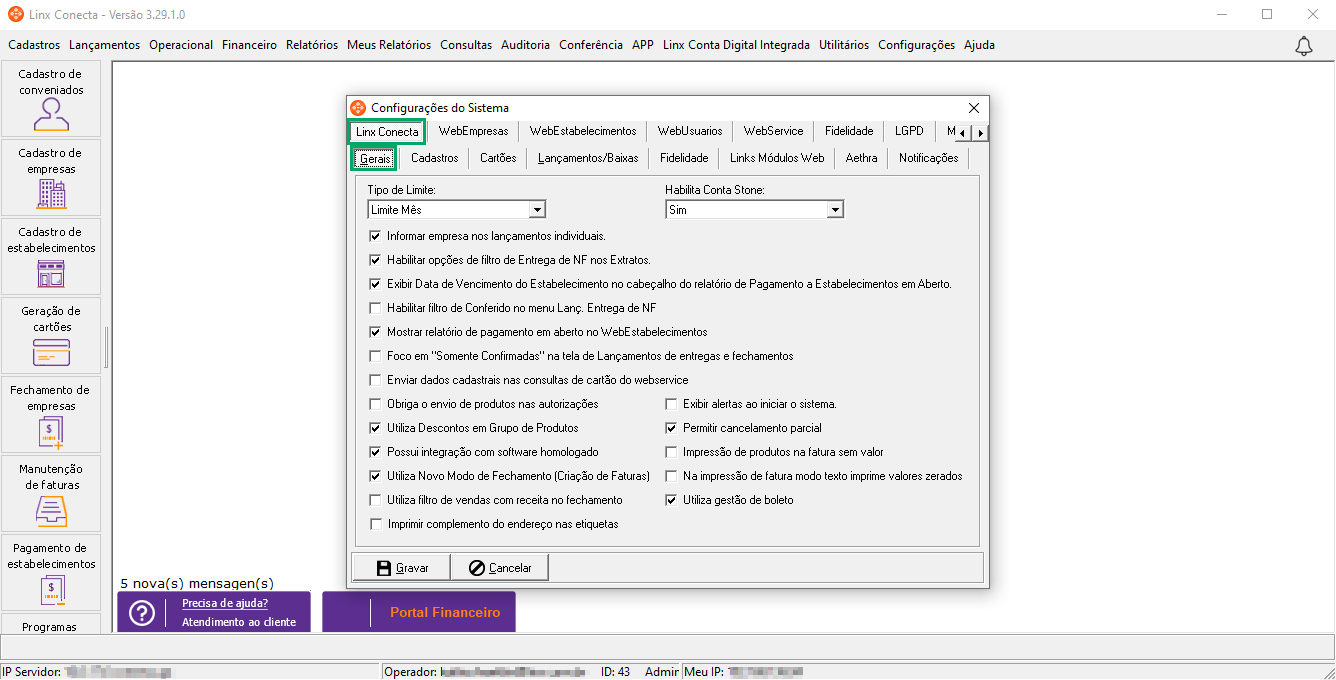The height and width of the screenshot is (680, 1336).
Task: Toggle Utiliza Descontos em Grupo de Produtos
Action: [376, 428]
